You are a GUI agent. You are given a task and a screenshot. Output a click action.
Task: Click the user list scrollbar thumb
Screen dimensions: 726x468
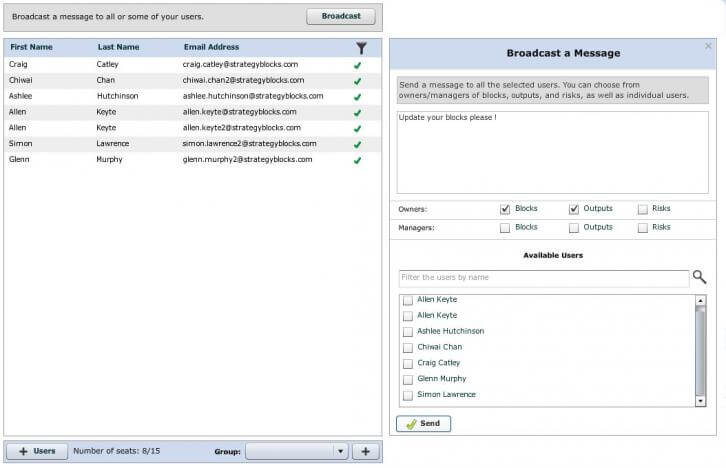pyautogui.click(x=701, y=350)
